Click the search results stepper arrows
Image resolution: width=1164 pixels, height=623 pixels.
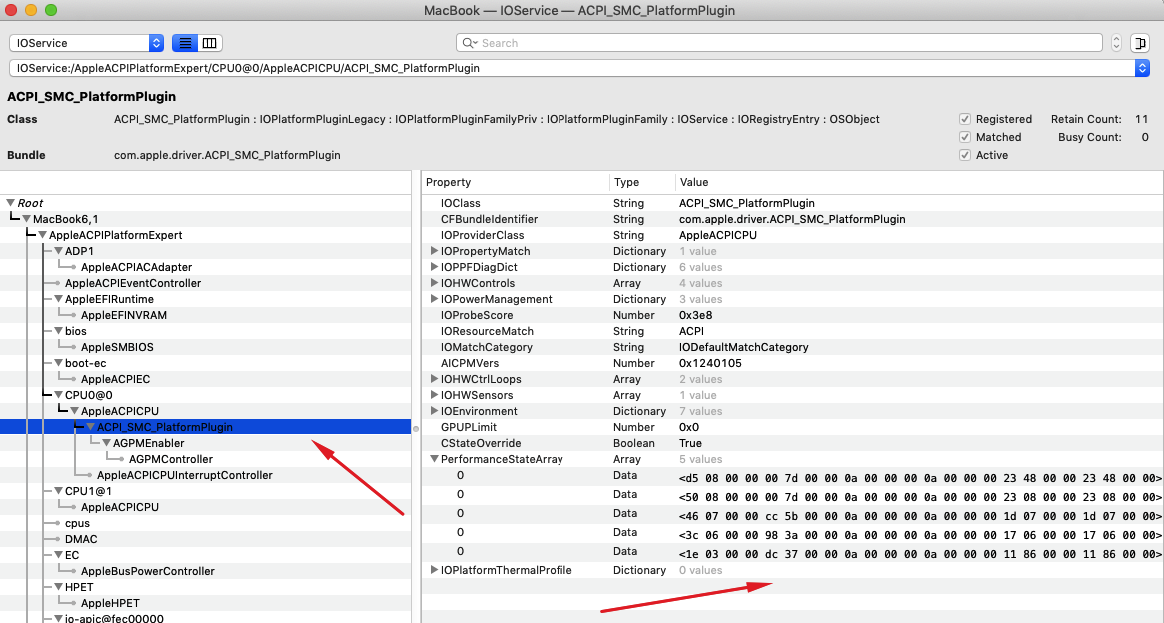1116,43
